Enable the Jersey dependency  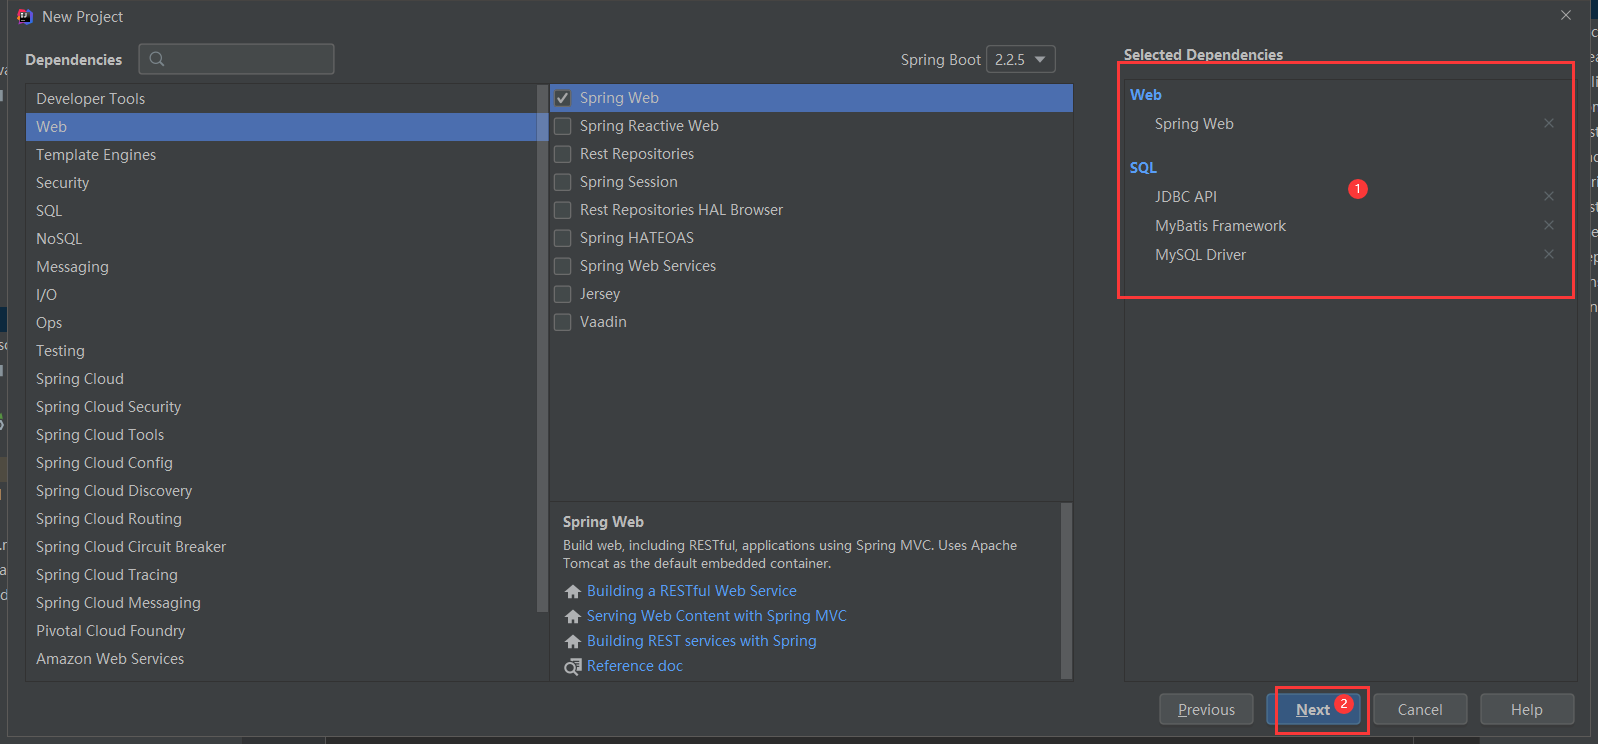(x=563, y=294)
